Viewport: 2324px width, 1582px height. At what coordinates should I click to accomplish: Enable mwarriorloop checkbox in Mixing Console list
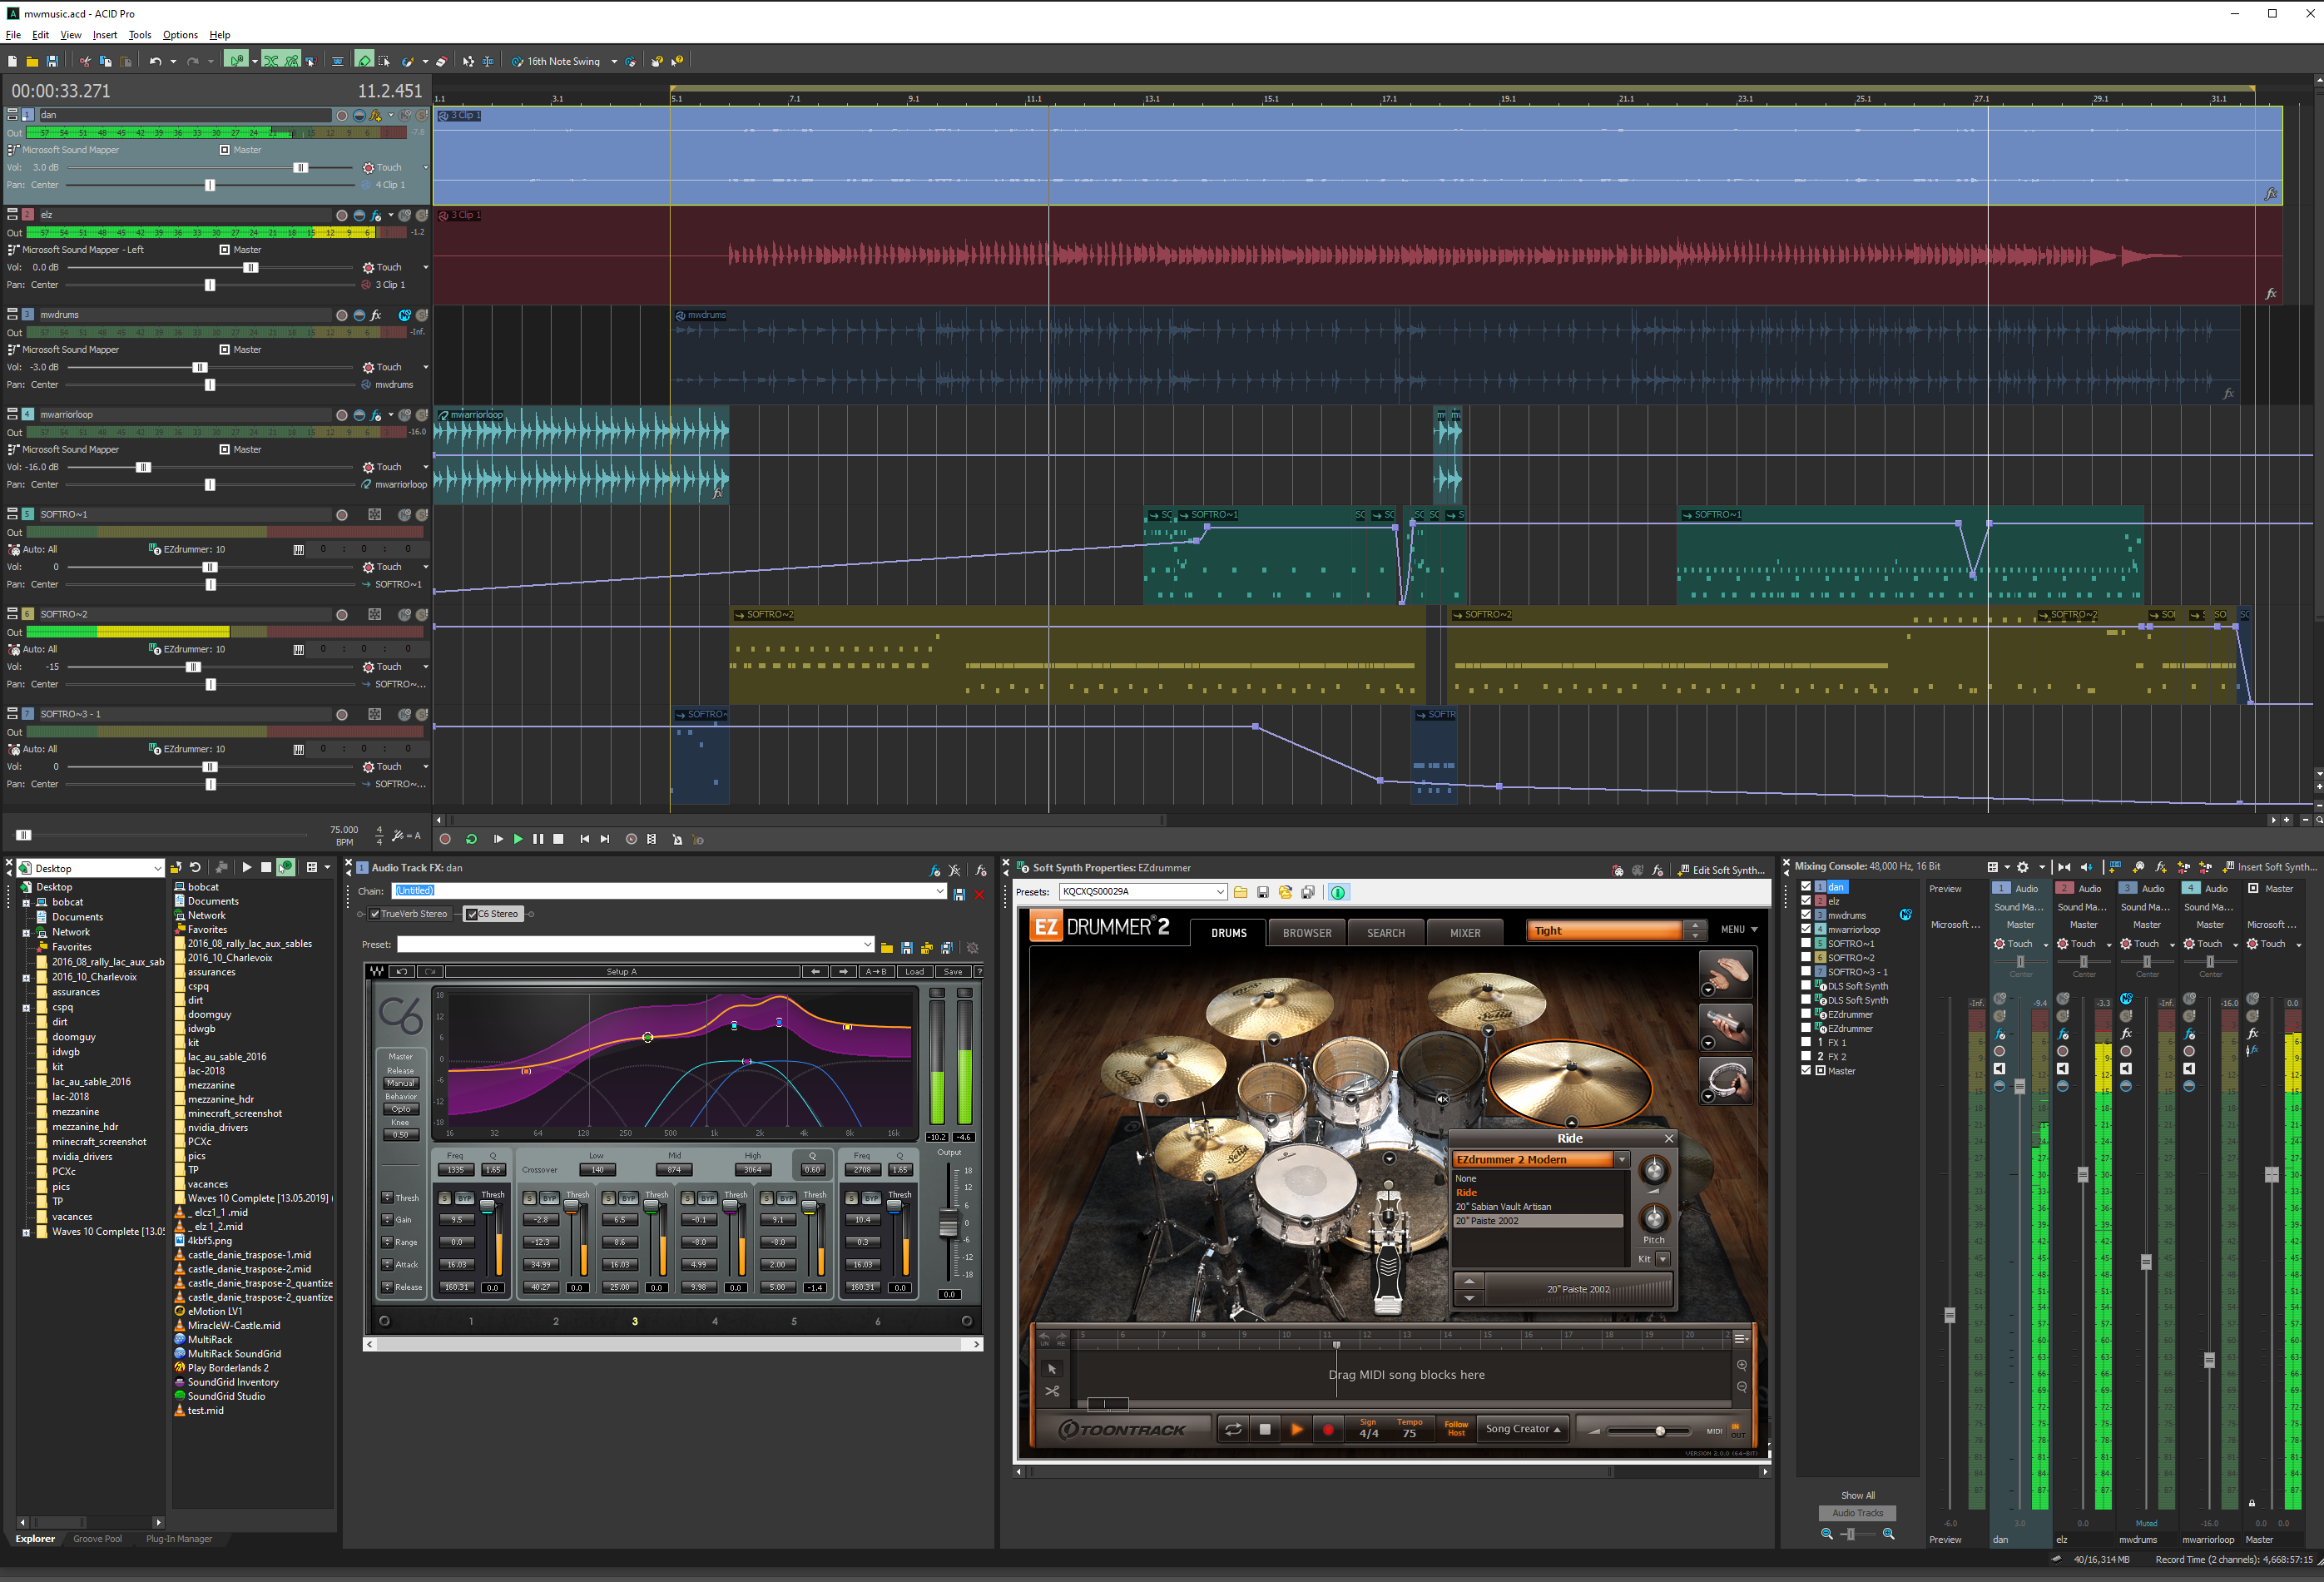click(1806, 929)
